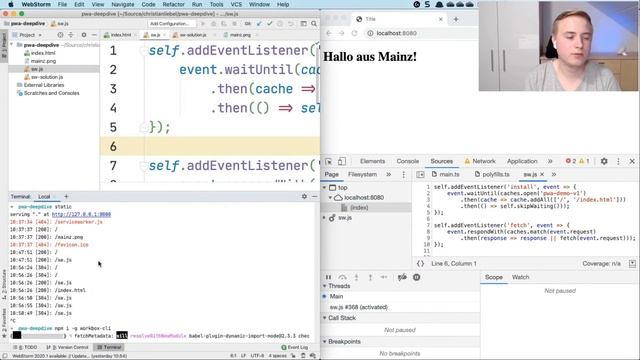Click the pause script execution icon
The image size is (640, 360).
[328, 277]
